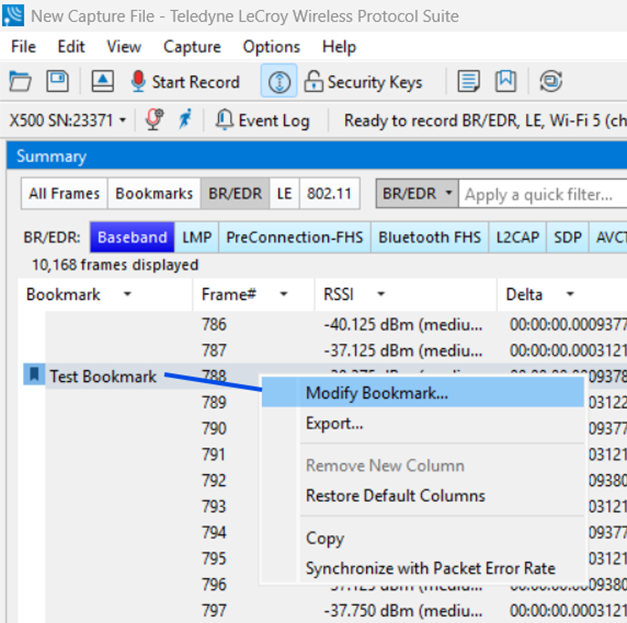Image resolution: width=627 pixels, height=623 pixels.
Task: Click RSSI value -40.125 dBm
Action: click(x=403, y=325)
